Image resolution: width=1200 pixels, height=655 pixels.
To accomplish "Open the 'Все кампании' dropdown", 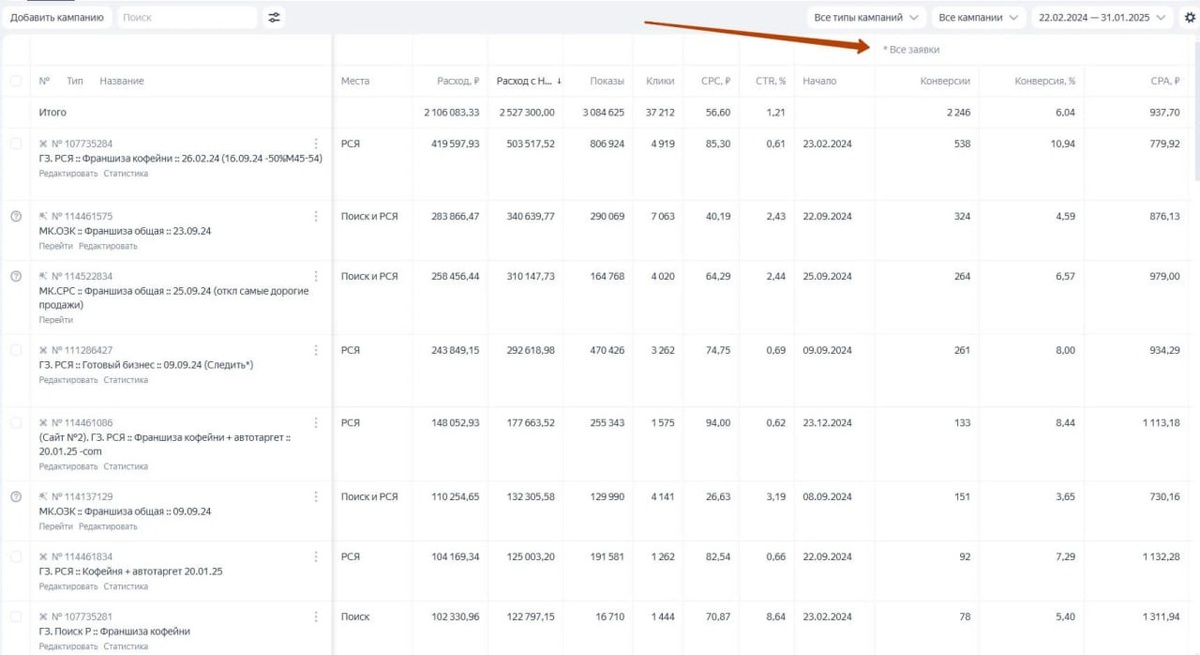I will (x=980, y=17).
